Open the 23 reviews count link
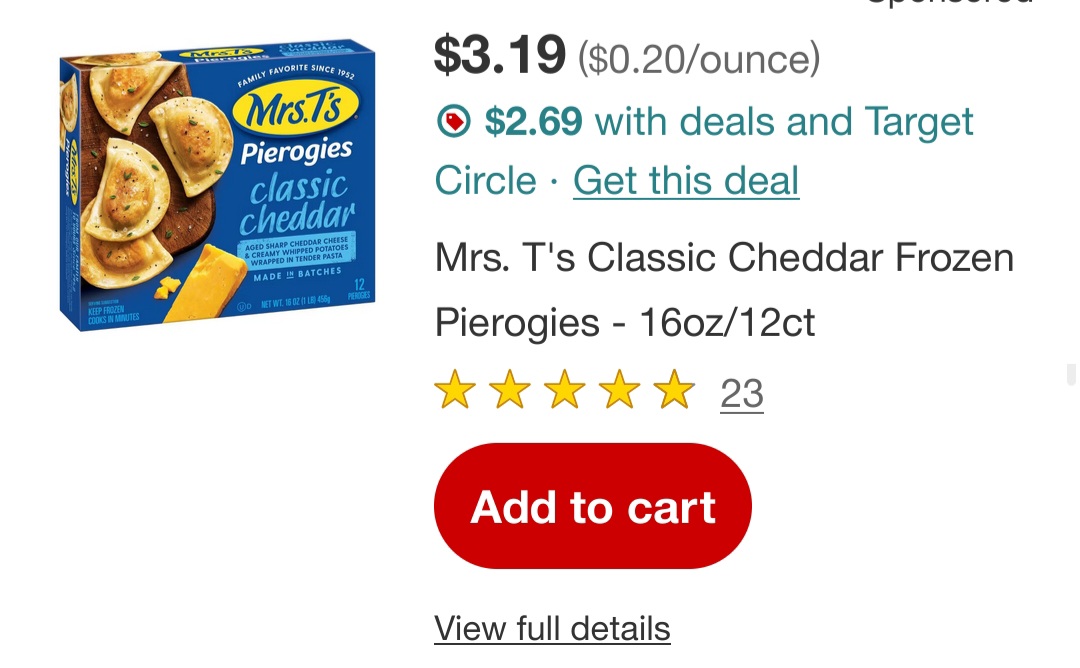Viewport: 1080px width, 668px height. point(742,393)
